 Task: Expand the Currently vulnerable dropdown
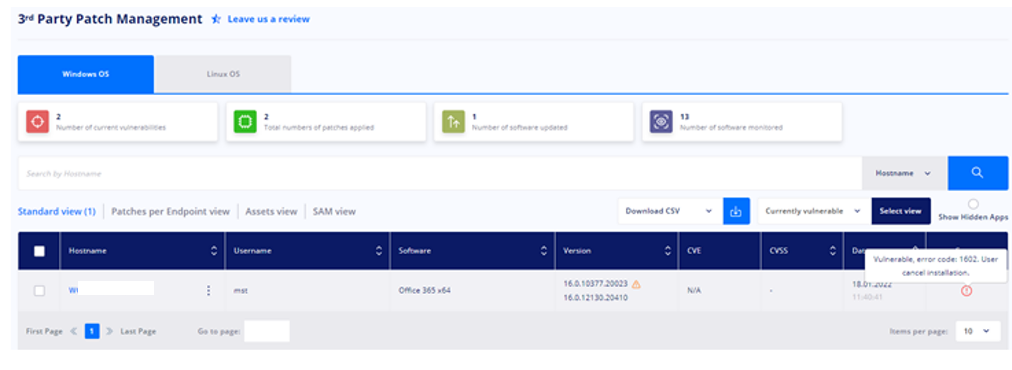[812, 211]
